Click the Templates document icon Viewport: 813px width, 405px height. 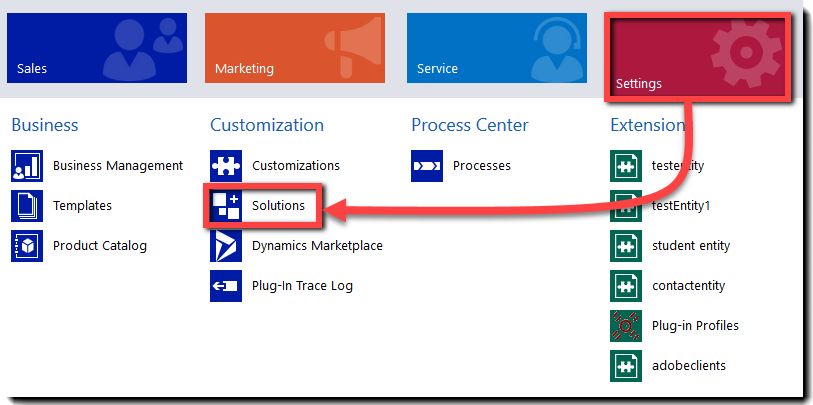point(27,206)
